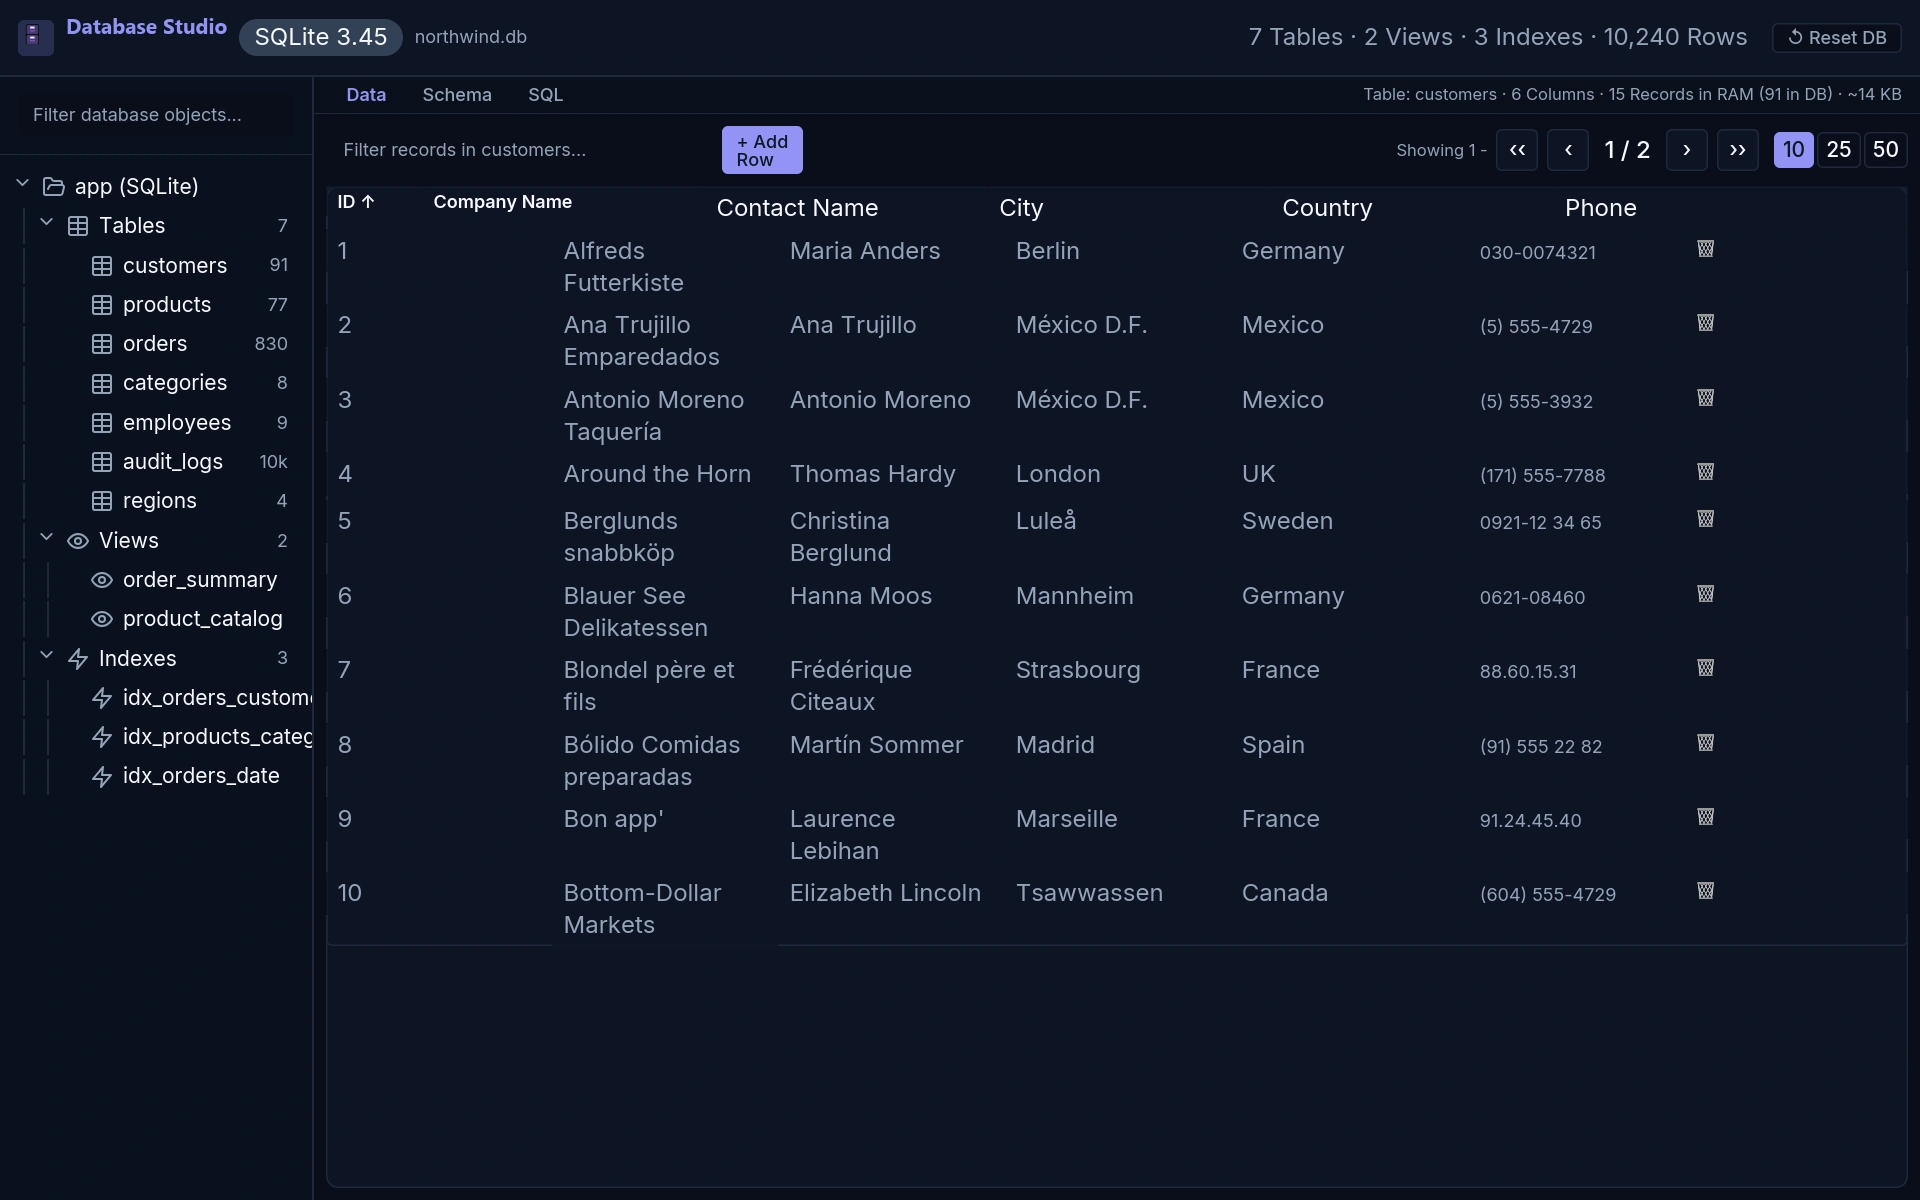Click trash icon for Around the Horn
The width and height of the screenshot is (1920, 1200).
point(1706,472)
